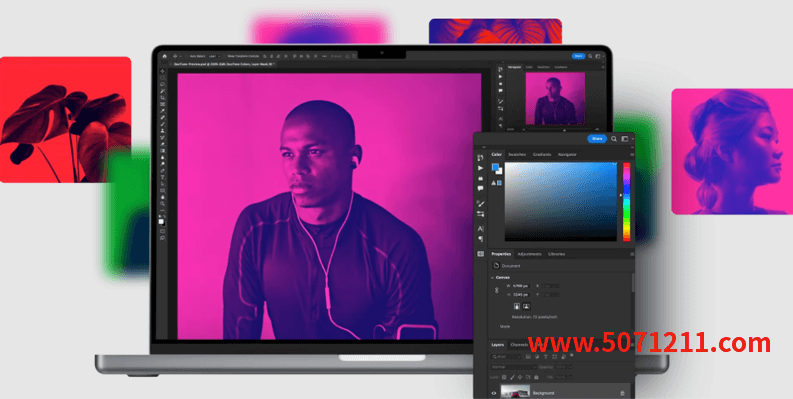The height and width of the screenshot is (399, 793).
Task: Open the Character panel icon
Action: pyautogui.click(x=480, y=229)
